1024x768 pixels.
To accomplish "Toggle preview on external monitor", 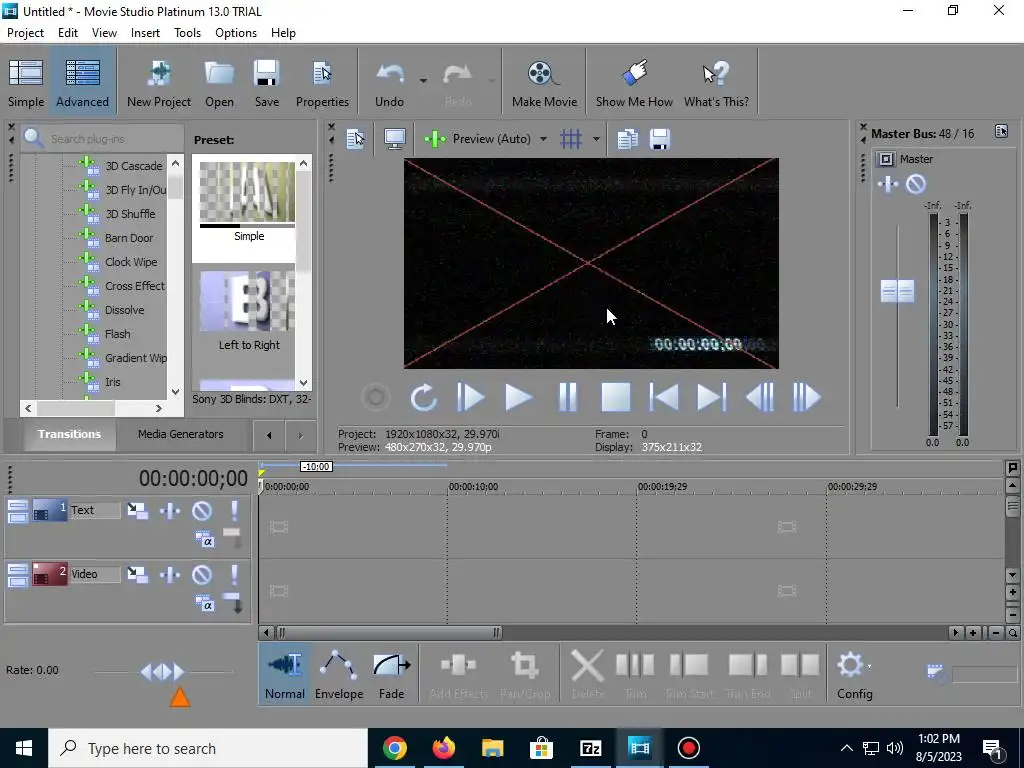I will [394, 139].
